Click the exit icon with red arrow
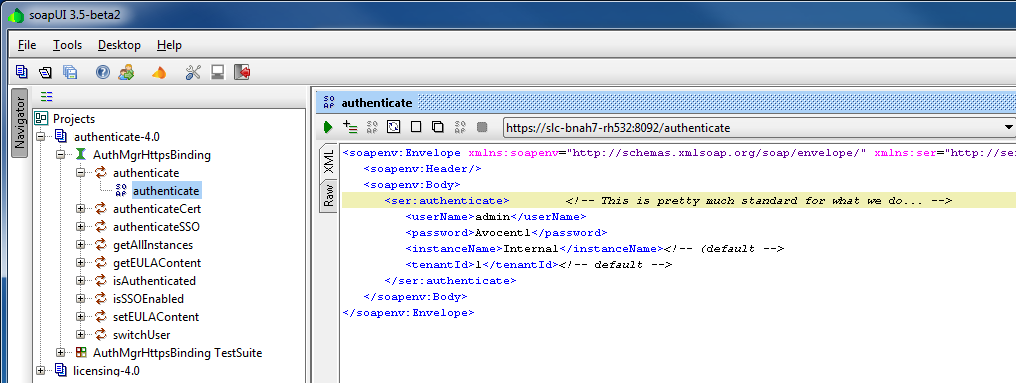 (242, 72)
